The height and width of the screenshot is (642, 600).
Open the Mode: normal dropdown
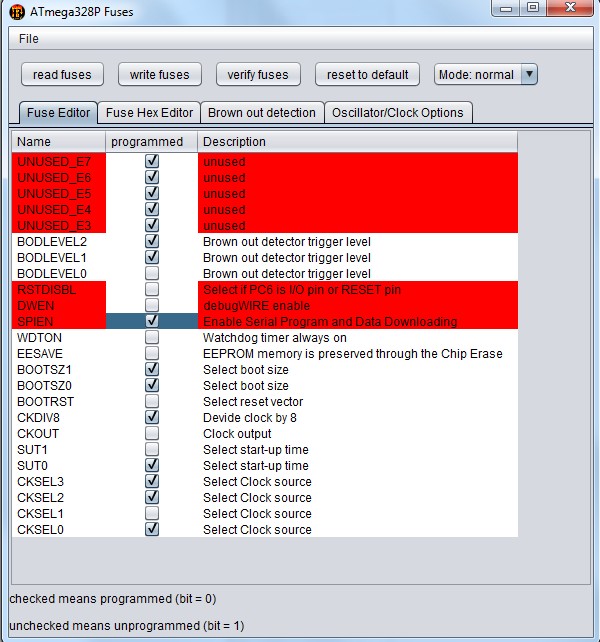[486, 75]
